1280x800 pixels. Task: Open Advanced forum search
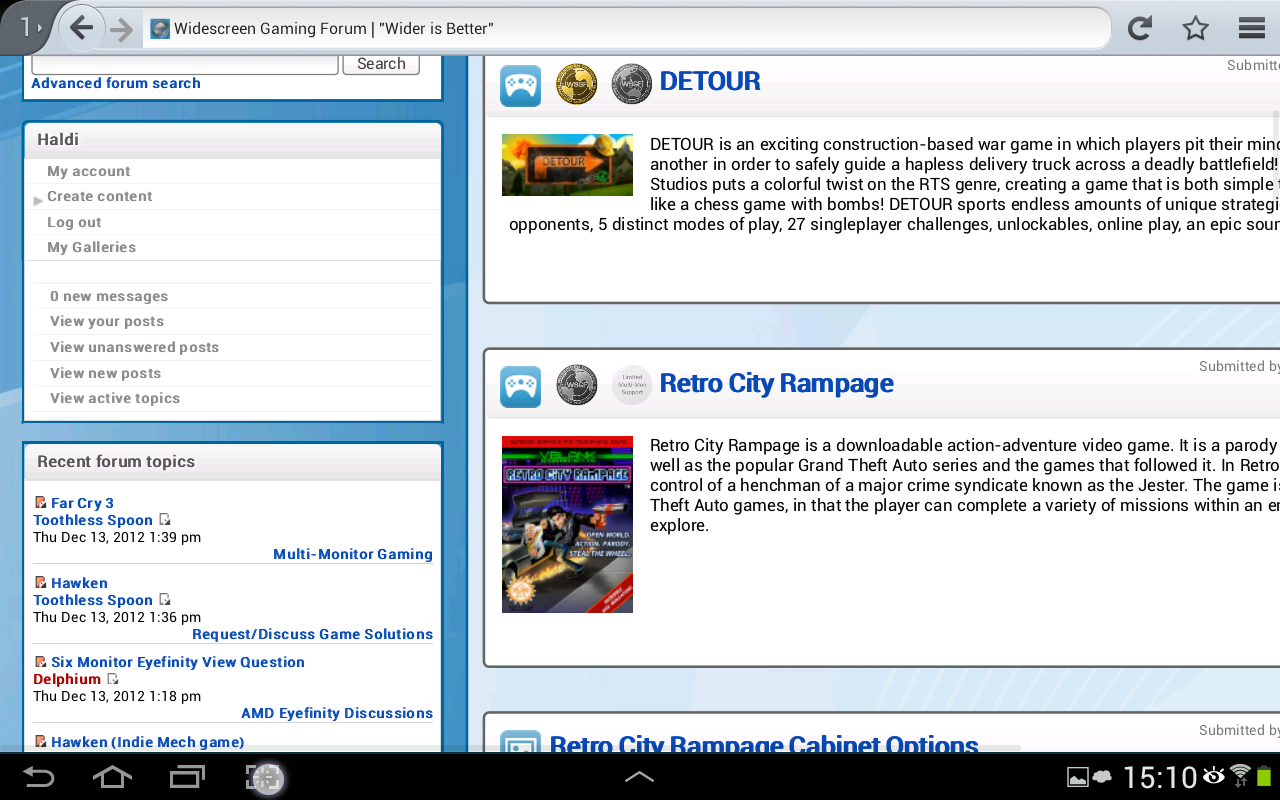[x=116, y=83]
